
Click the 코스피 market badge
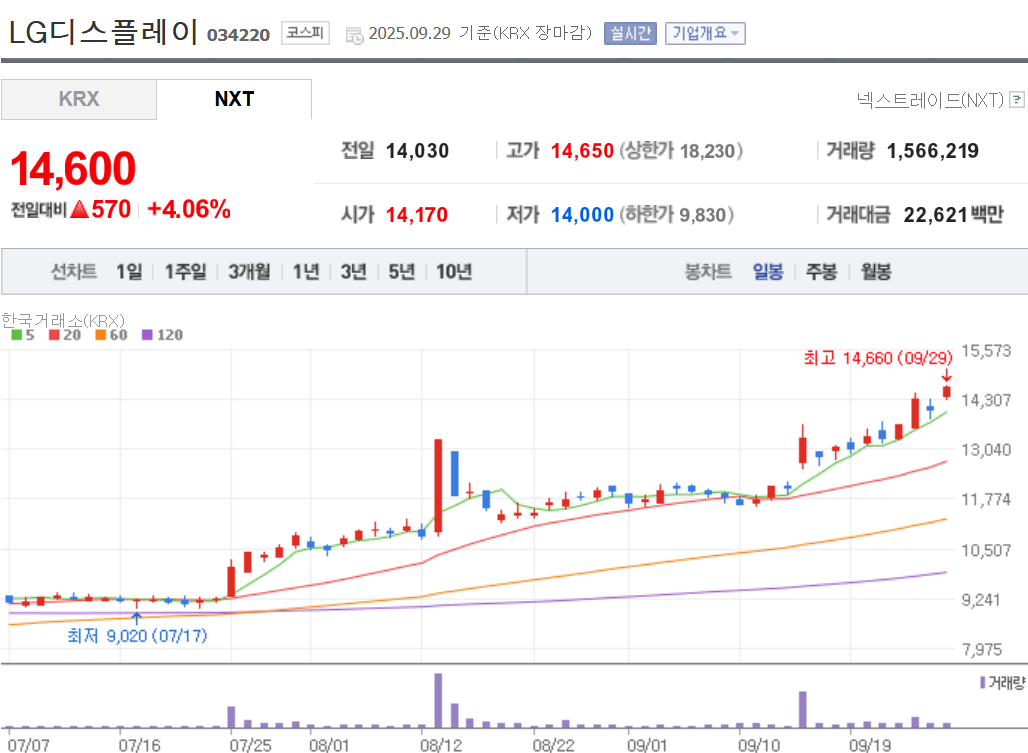[306, 33]
